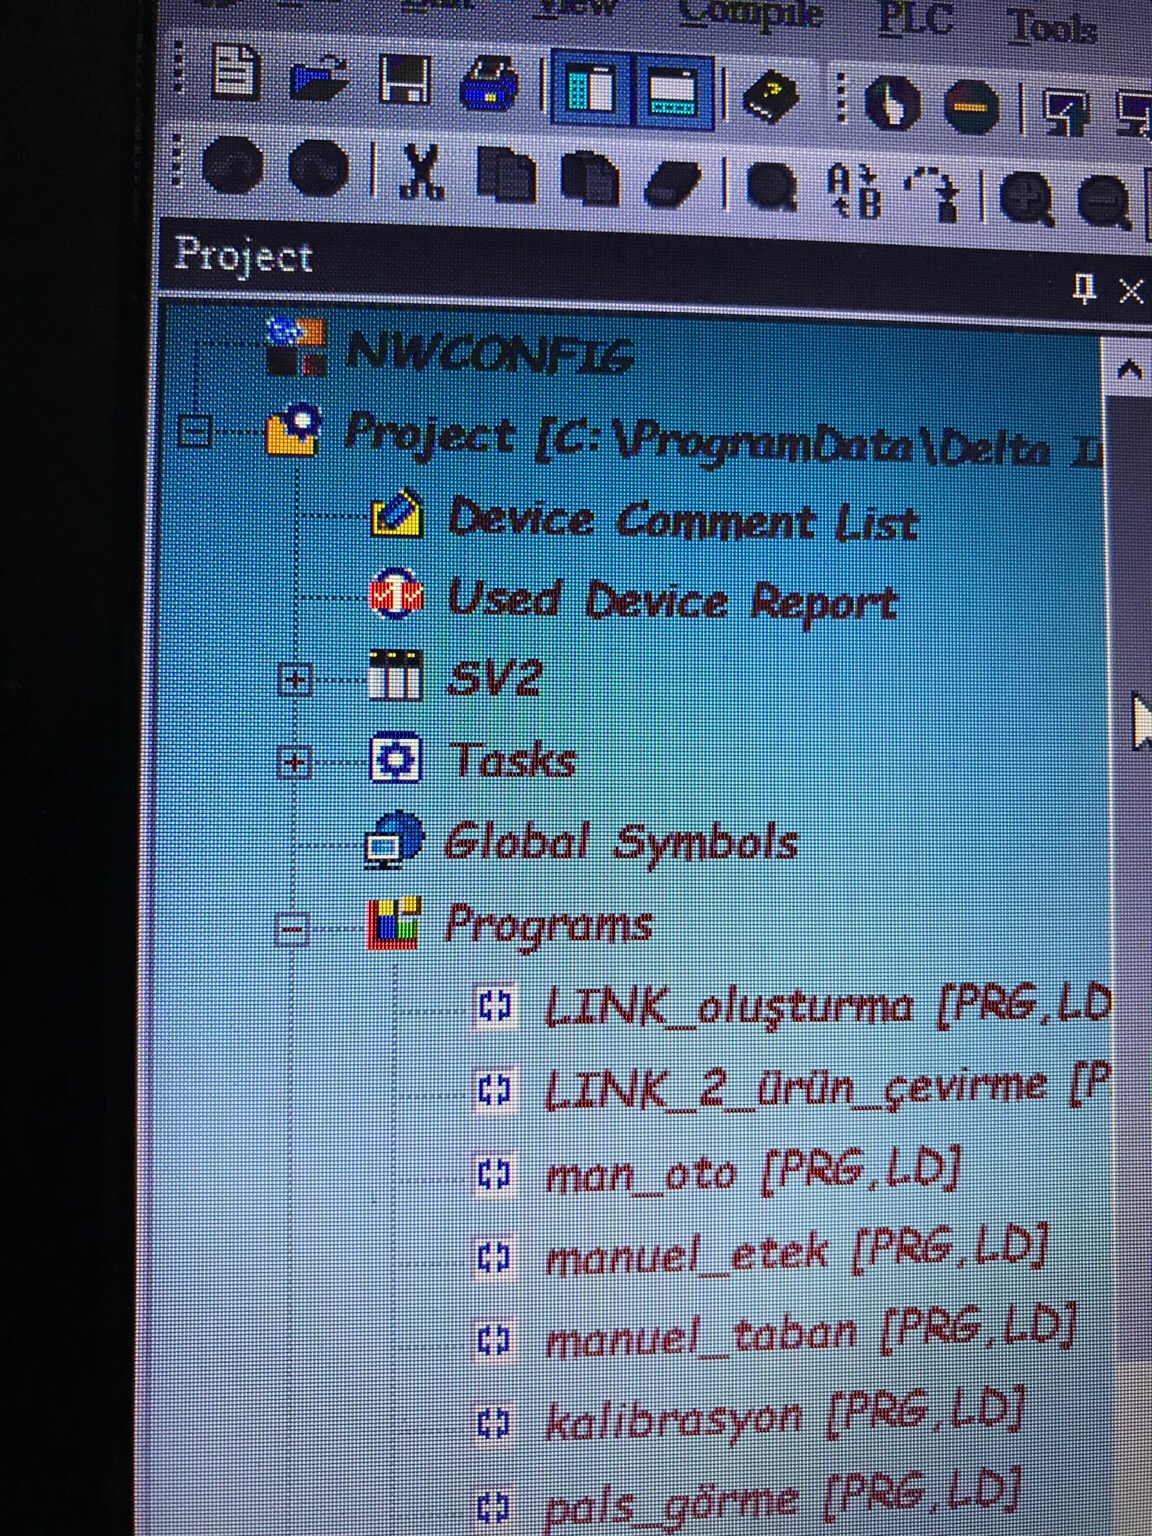
Task: Open the pals_görme program
Action: [x=782, y=1498]
